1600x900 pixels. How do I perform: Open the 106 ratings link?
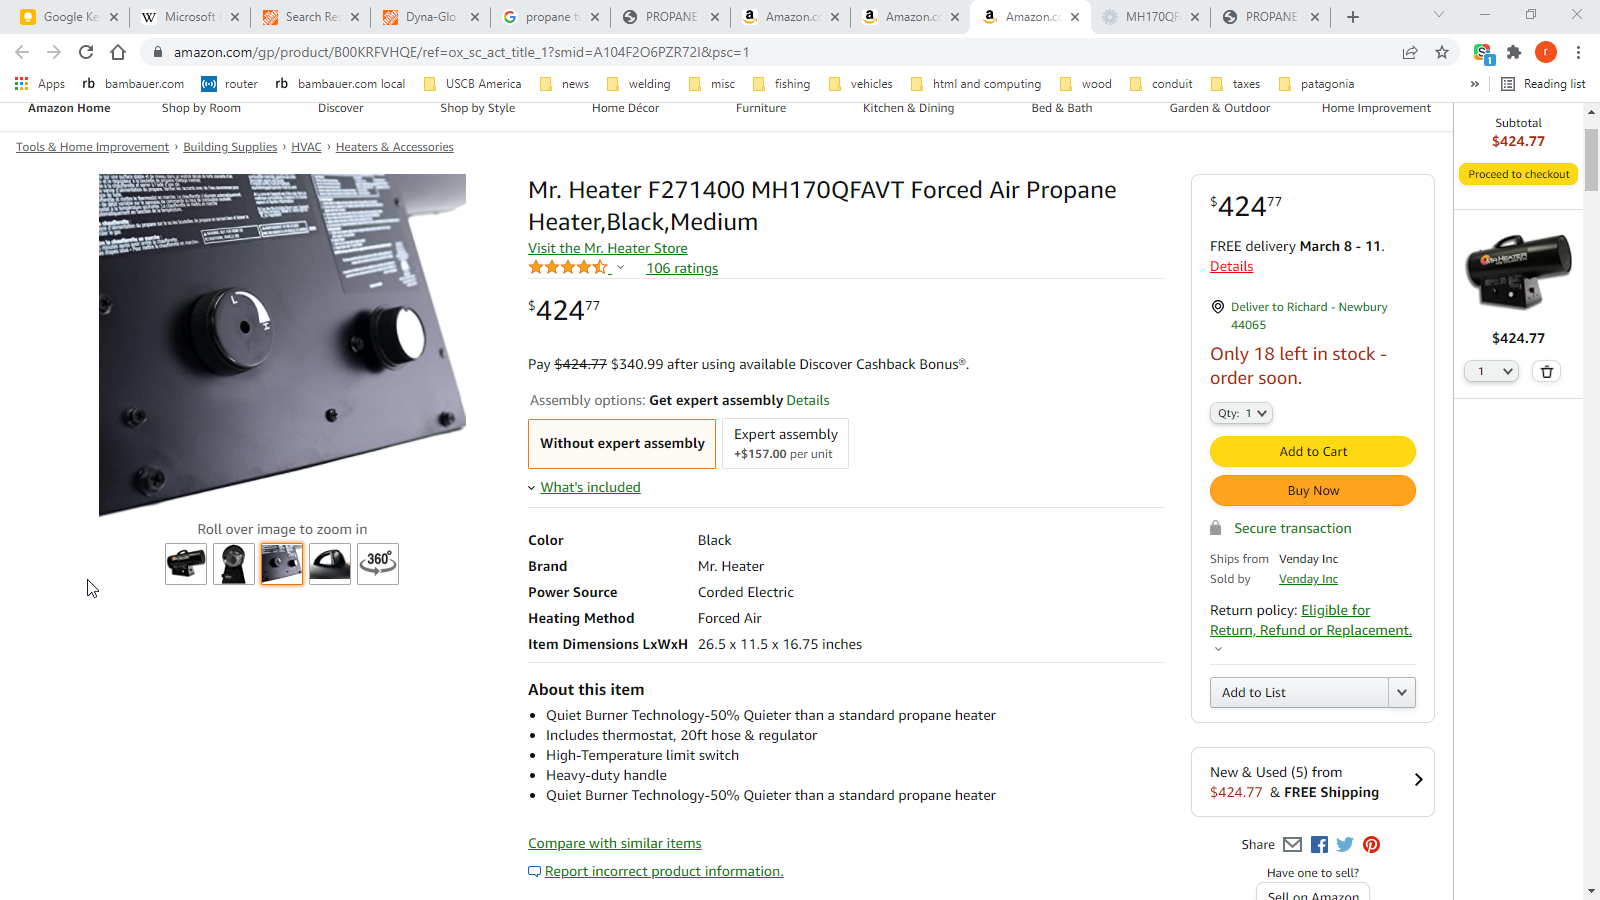click(682, 268)
